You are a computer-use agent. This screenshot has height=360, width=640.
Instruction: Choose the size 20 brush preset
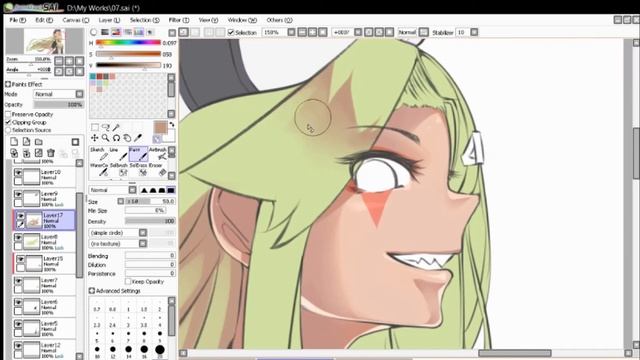coord(160,350)
